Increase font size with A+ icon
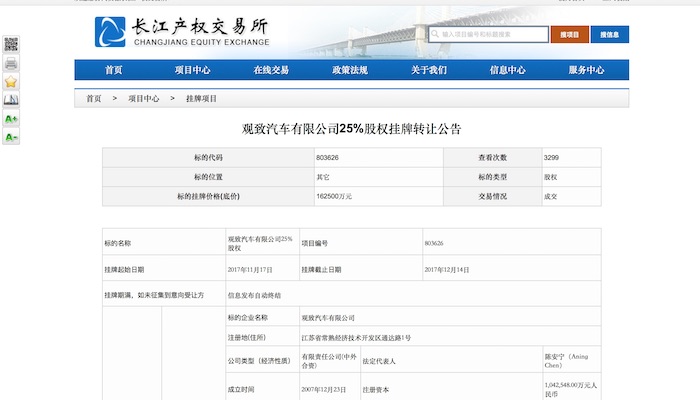Image resolution: width=700 pixels, height=400 pixels. click(x=11, y=119)
